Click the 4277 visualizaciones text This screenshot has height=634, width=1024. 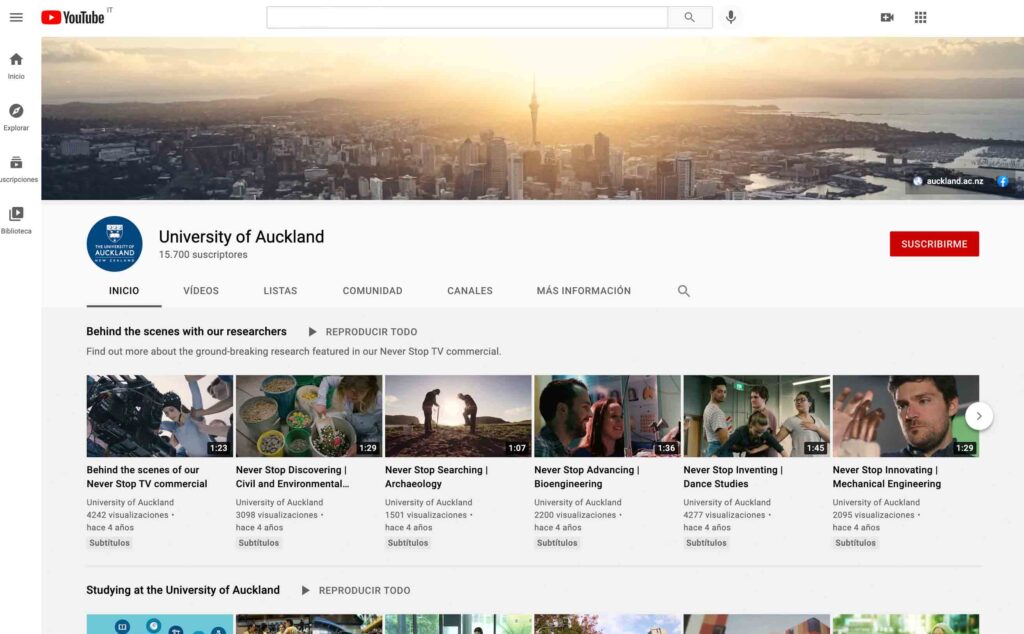(x=724, y=515)
